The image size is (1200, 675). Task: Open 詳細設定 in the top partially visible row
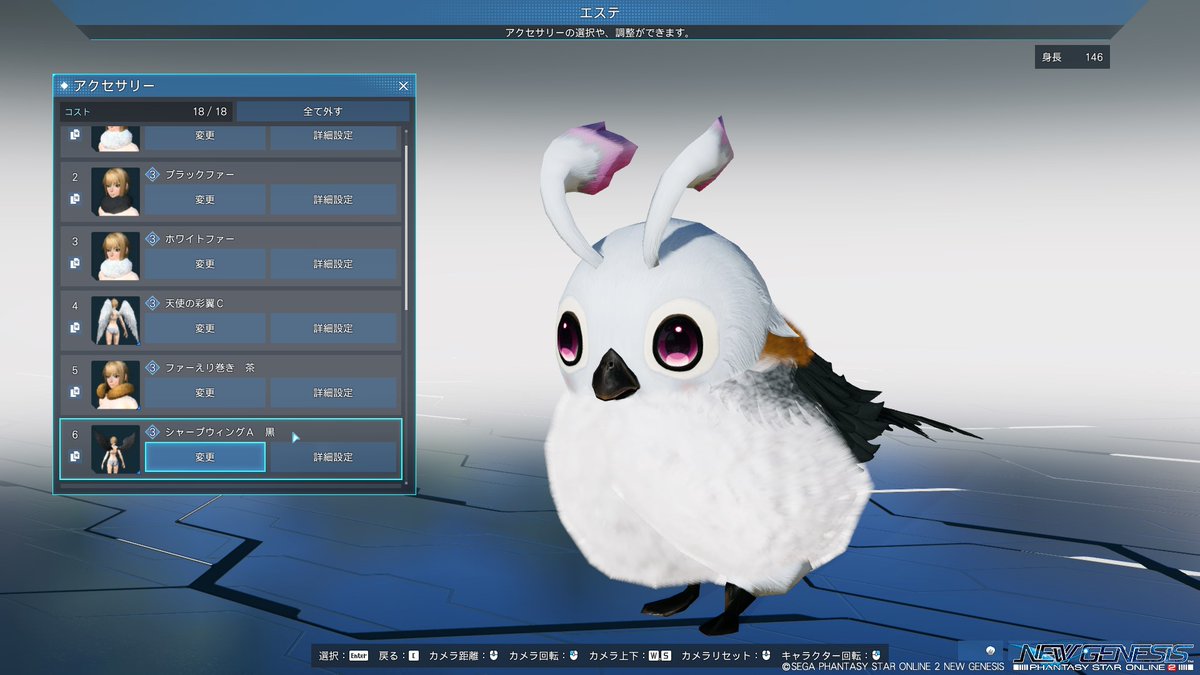click(x=333, y=137)
